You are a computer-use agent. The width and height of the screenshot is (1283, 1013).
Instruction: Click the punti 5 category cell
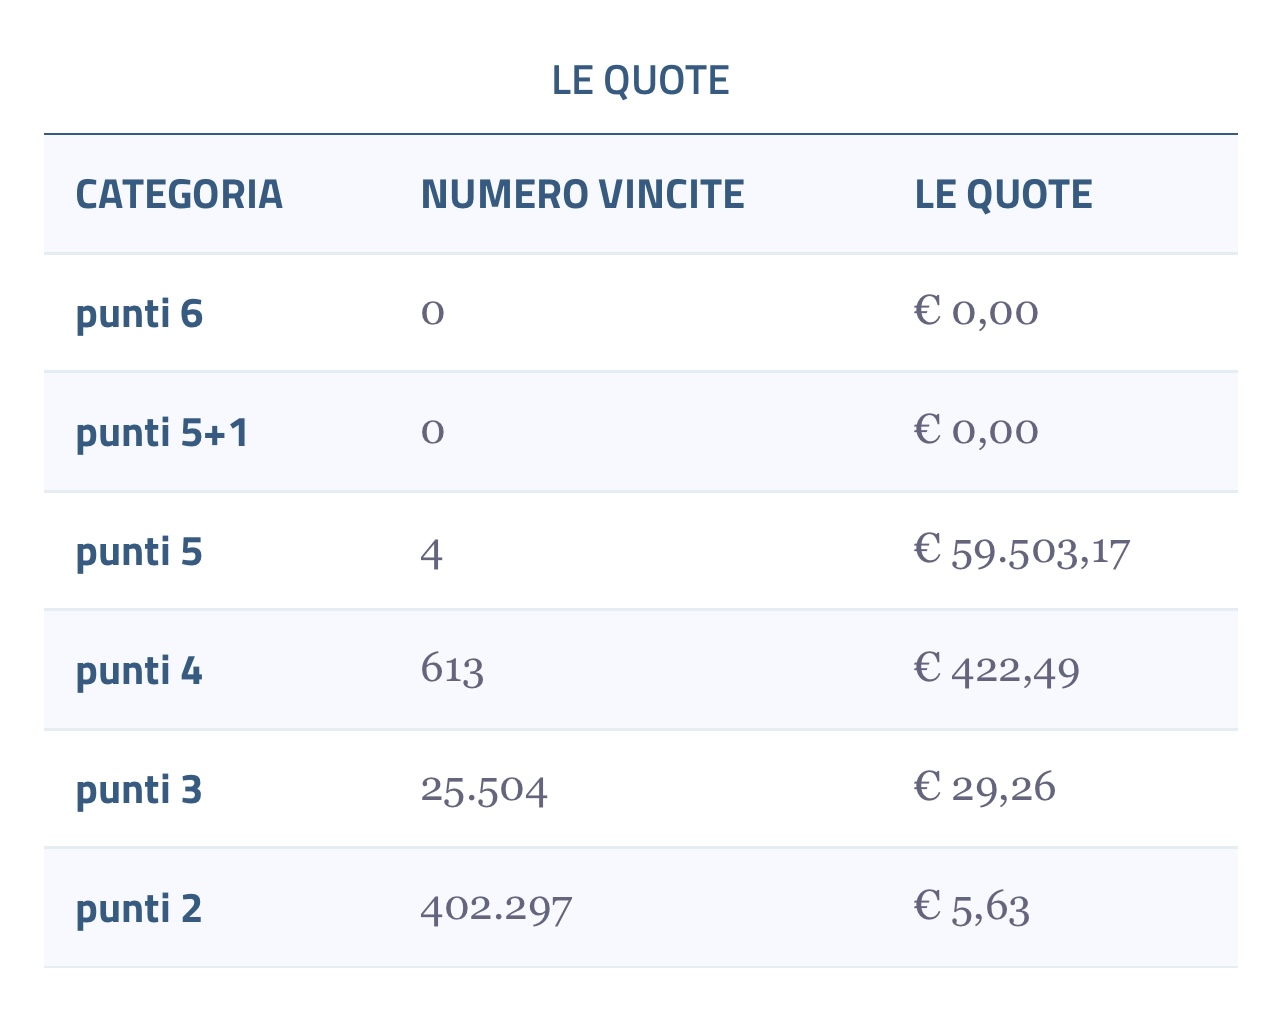point(139,552)
